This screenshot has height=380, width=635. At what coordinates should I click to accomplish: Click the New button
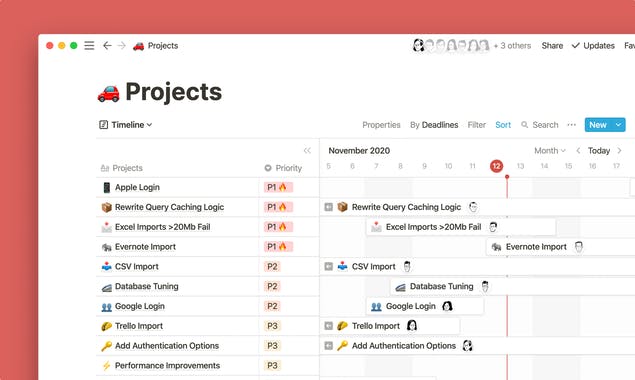598,125
